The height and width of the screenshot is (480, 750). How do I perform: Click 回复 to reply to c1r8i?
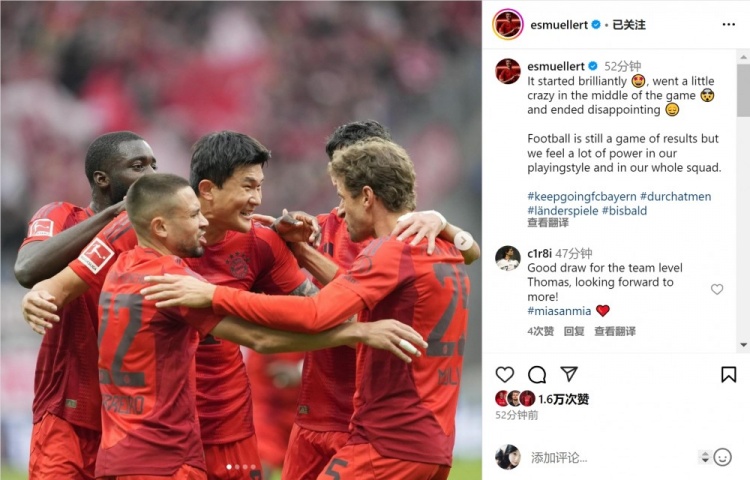pos(574,331)
